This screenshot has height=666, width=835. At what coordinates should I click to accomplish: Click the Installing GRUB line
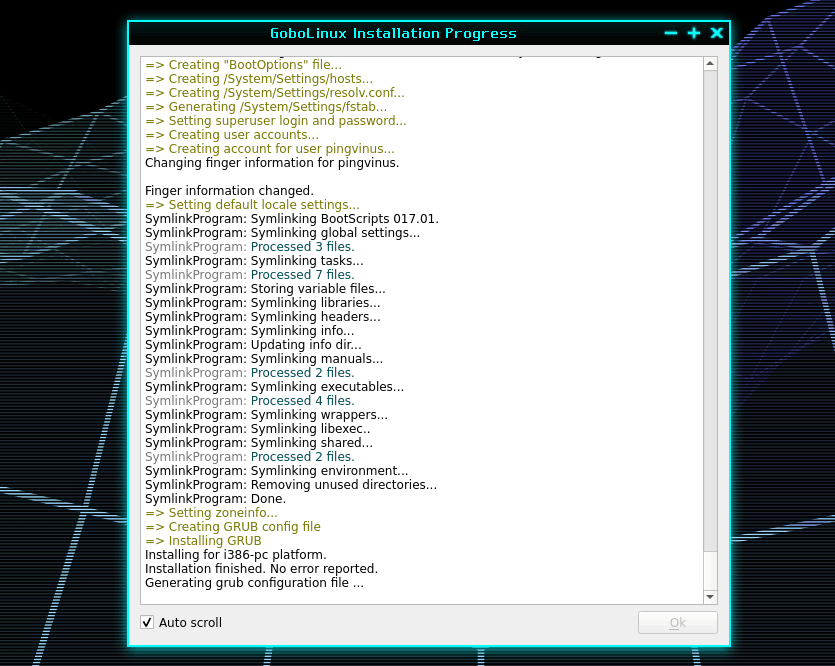(203, 541)
